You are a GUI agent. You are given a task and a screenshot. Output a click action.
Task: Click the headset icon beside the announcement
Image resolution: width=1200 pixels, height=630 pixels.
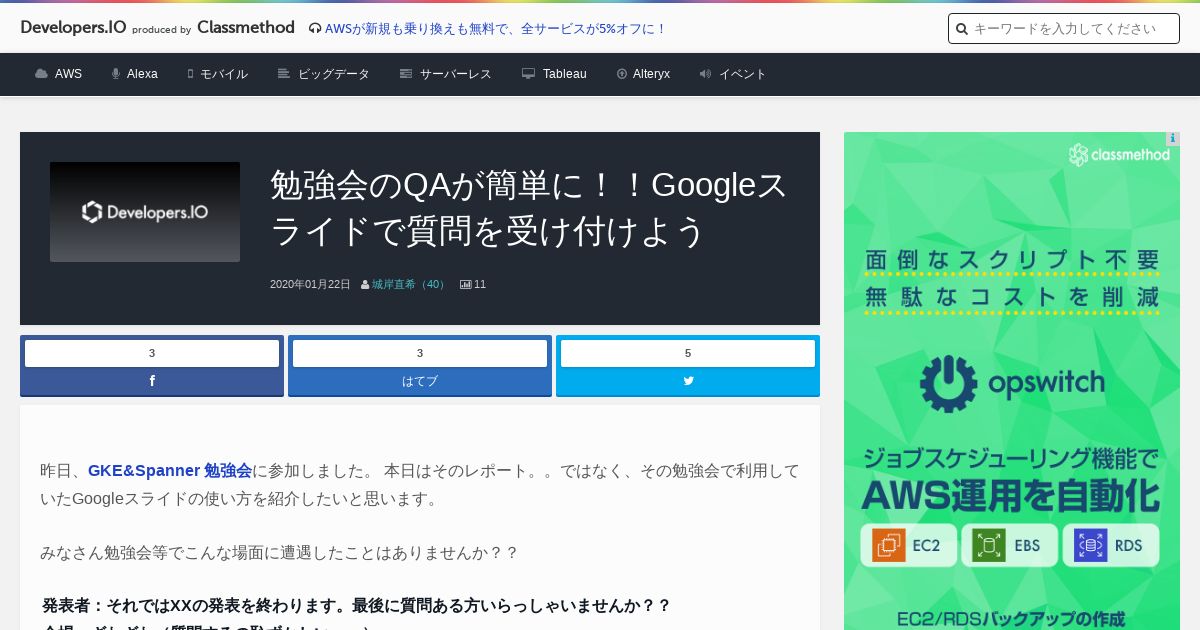[315, 29]
